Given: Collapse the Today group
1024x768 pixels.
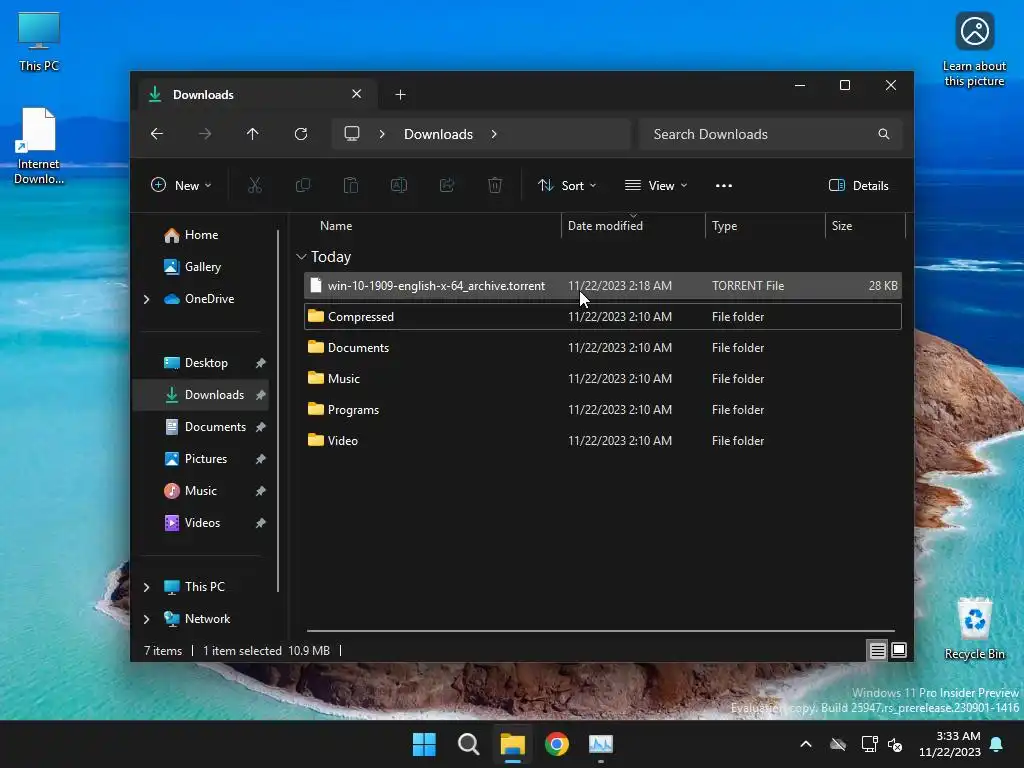Looking at the screenshot, I should tap(301, 257).
